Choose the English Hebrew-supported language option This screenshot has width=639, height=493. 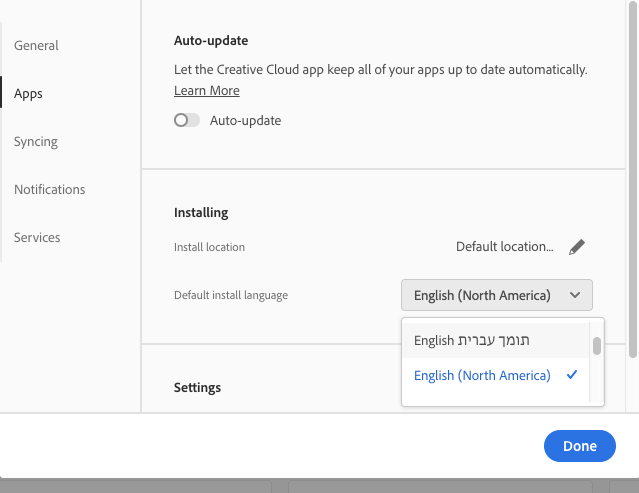coord(472,341)
